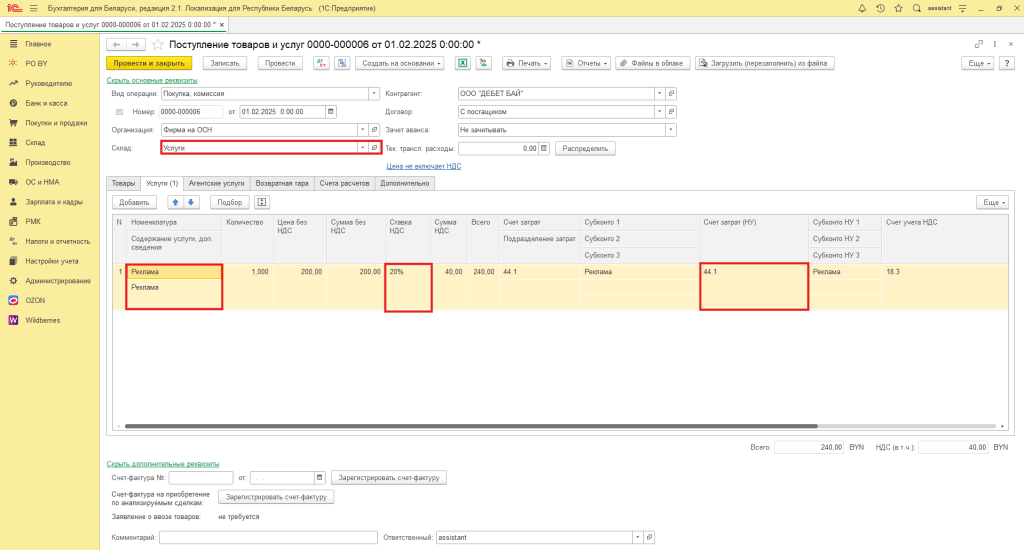Image resolution: width=1024 pixels, height=550 pixels.
Task: Expand Вид операции dropdown
Action: click(374, 93)
